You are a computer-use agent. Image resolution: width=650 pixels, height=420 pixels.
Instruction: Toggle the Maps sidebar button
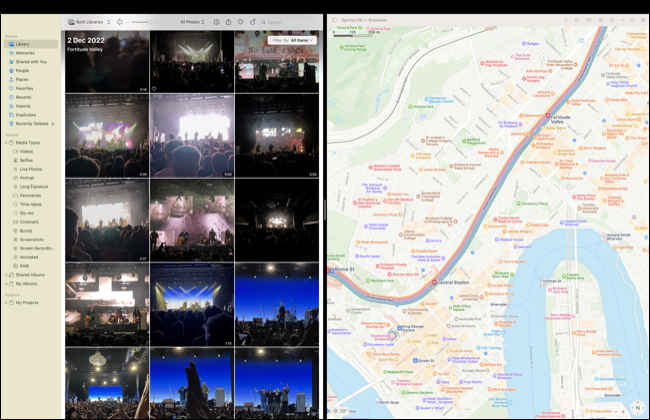click(x=335, y=19)
